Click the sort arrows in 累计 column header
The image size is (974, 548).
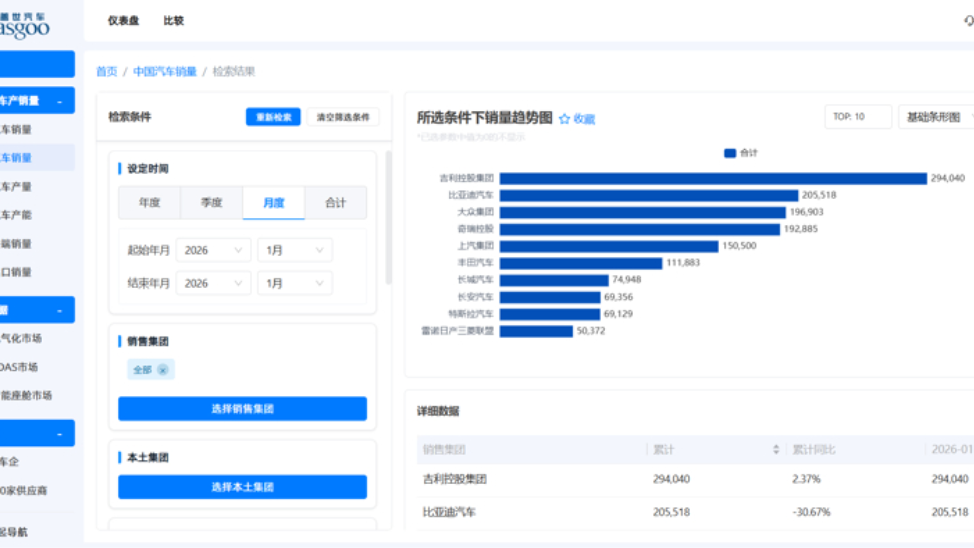776,449
